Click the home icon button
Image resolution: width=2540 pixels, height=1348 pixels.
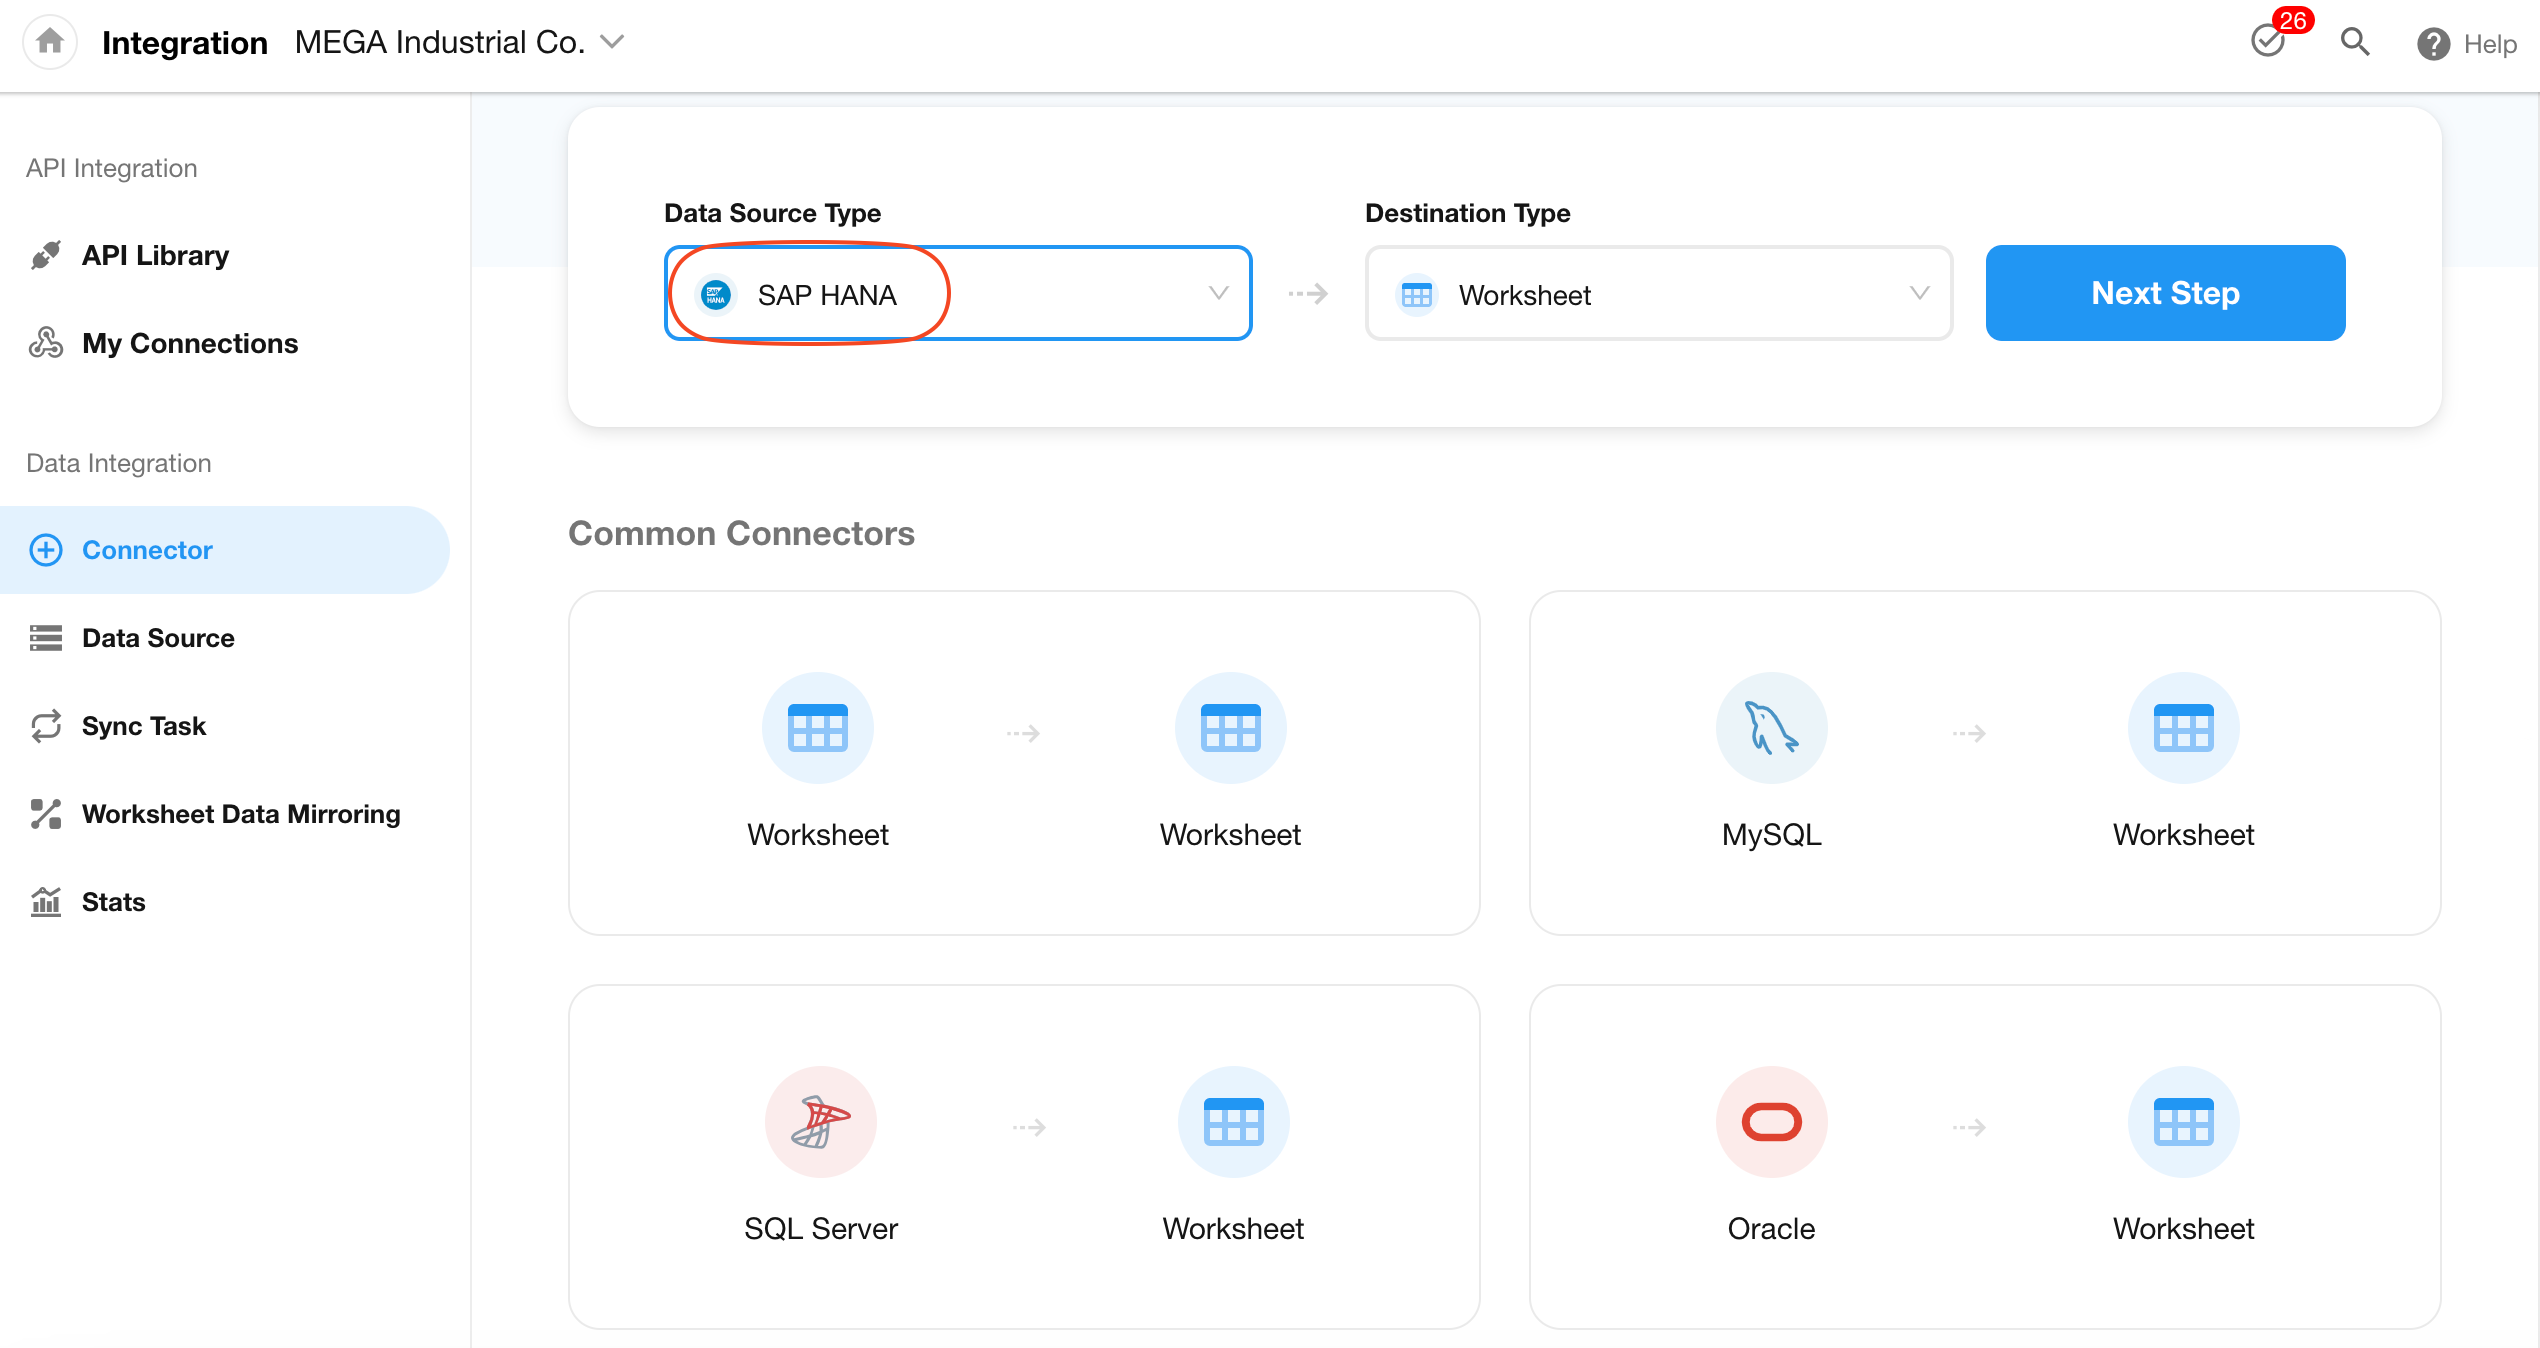pyautogui.click(x=50, y=42)
